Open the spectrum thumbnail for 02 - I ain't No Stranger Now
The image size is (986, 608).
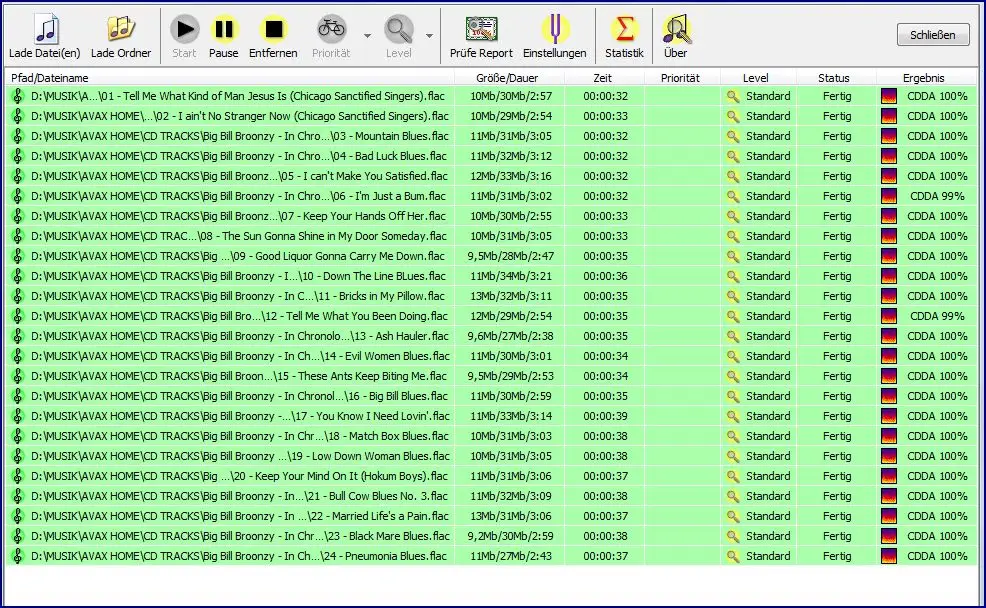tap(889, 116)
